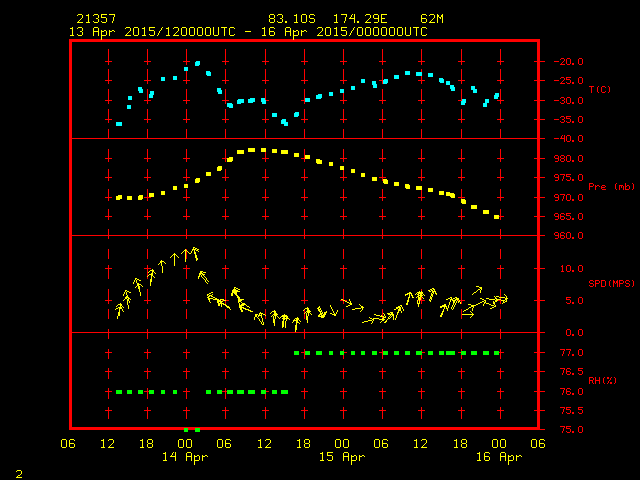Click start time 13 Apr 2015/120000UTC
The image size is (640, 480).
point(152,32)
